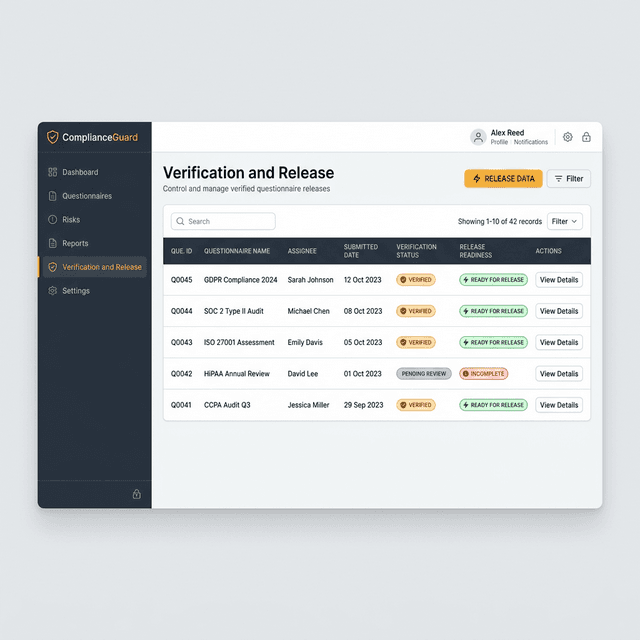Open the Dashboard grid icon
640x640 pixels.
click(x=53, y=172)
